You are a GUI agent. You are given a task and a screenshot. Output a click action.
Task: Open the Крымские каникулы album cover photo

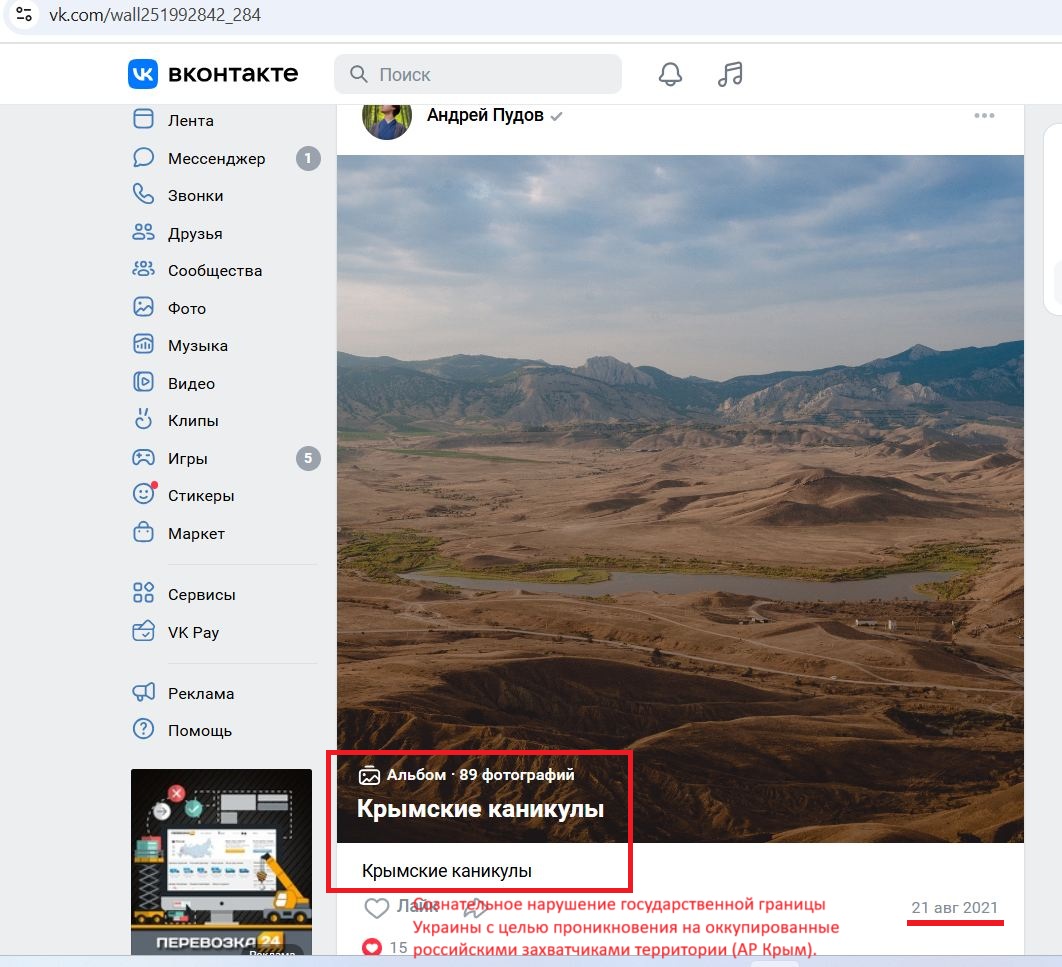tap(680, 498)
